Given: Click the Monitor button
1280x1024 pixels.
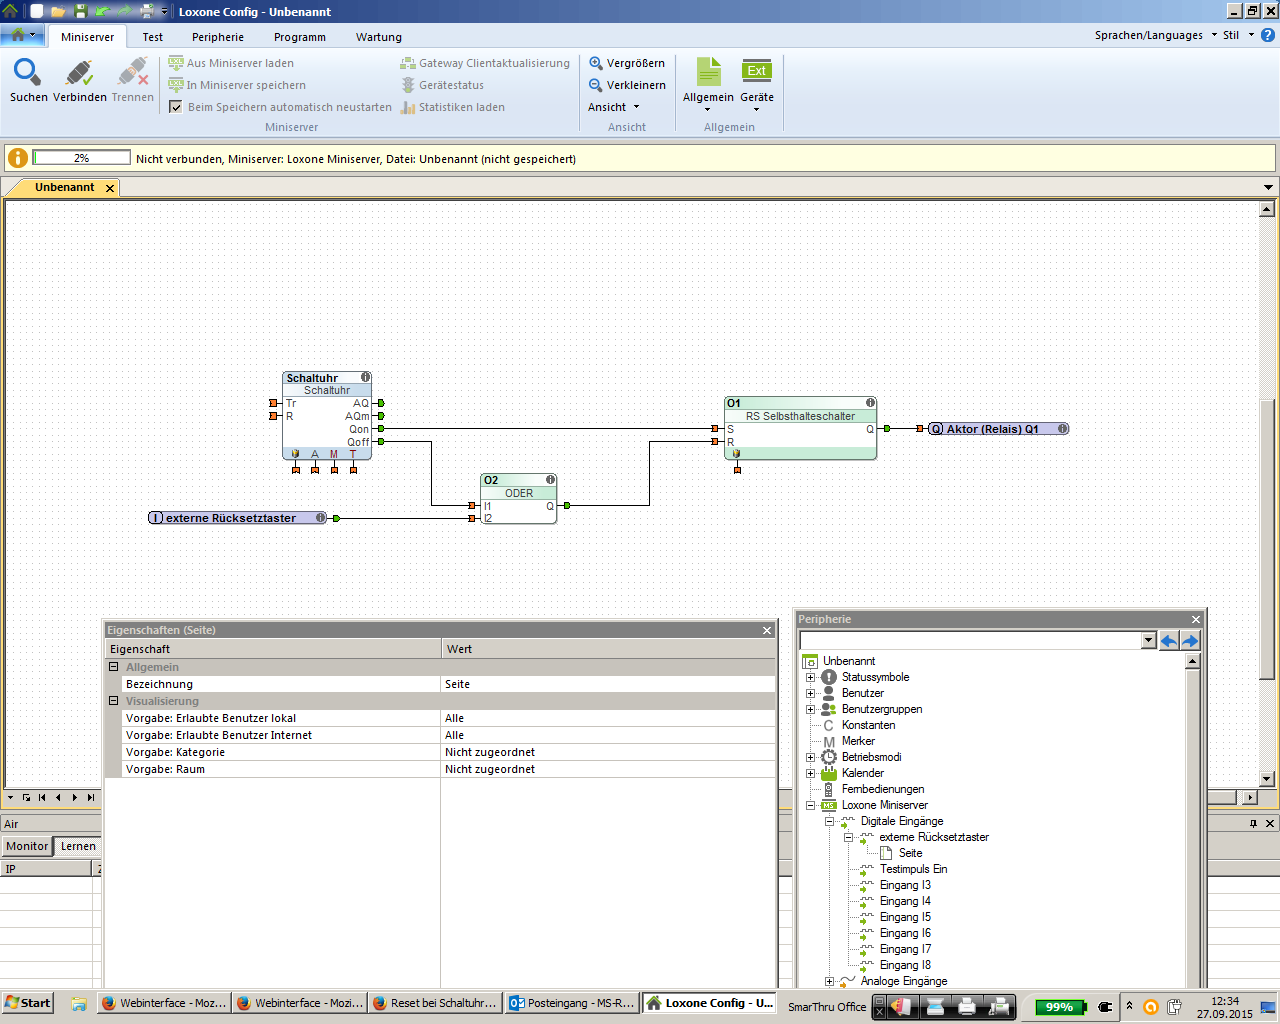Looking at the screenshot, I should (x=27, y=846).
